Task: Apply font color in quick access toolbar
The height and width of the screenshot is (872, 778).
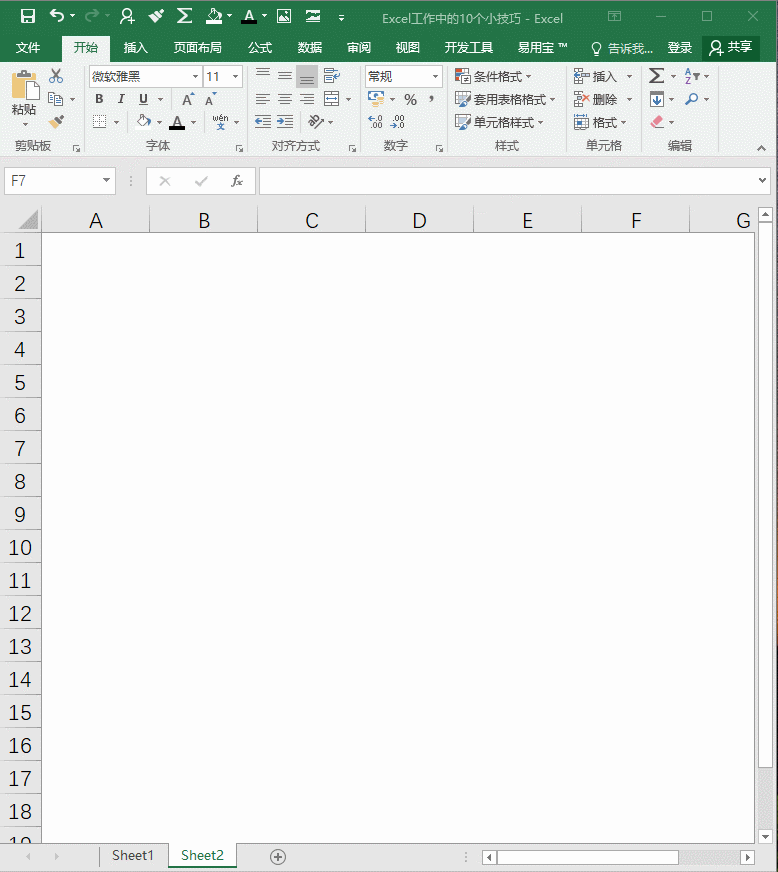Action: pyautogui.click(x=249, y=16)
